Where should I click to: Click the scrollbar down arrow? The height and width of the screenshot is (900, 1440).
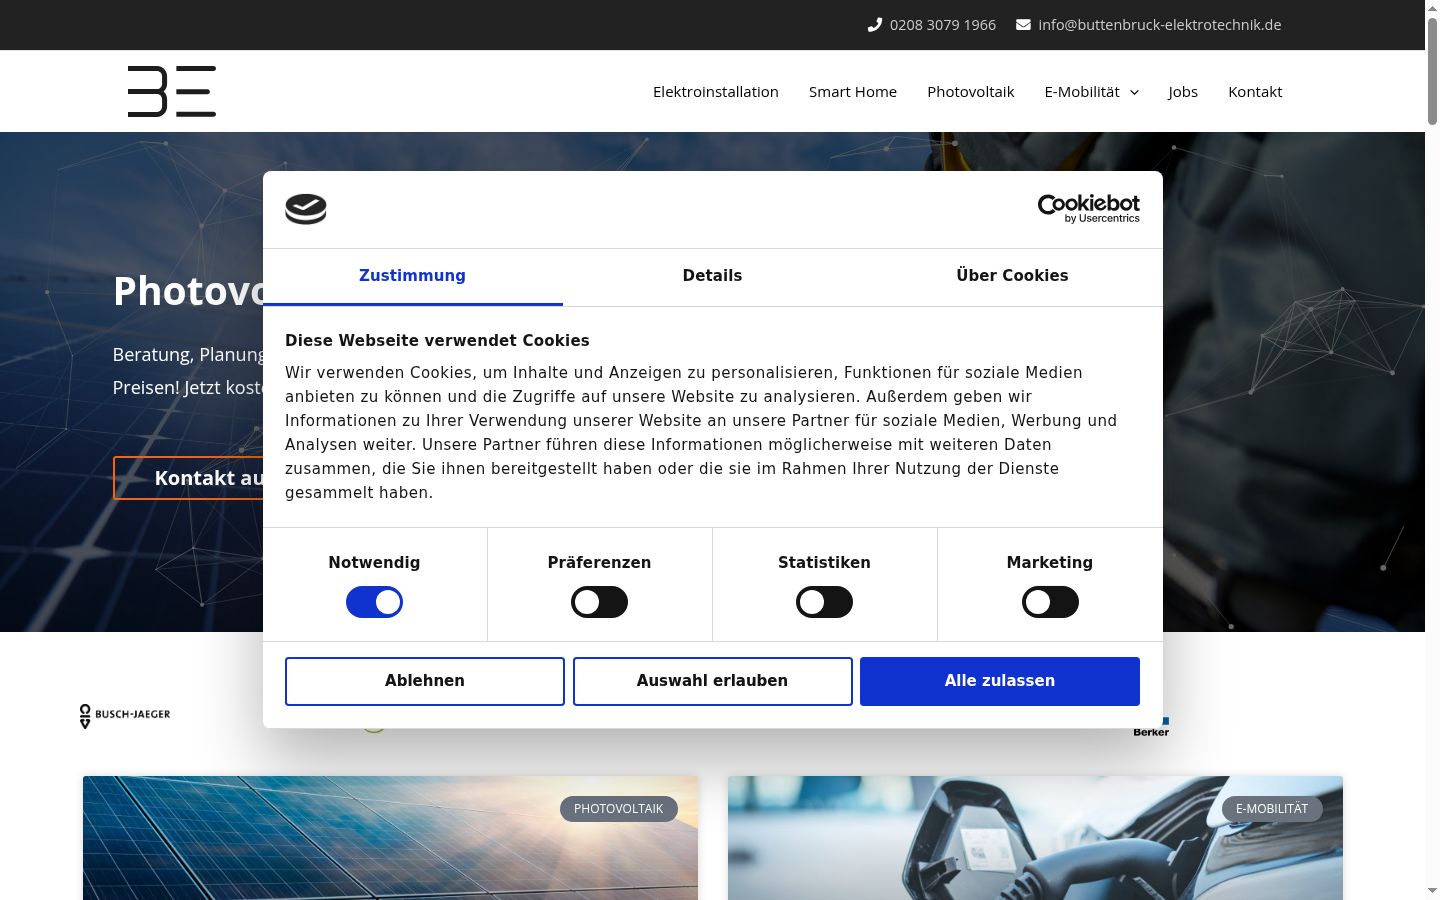click(x=1432, y=891)
